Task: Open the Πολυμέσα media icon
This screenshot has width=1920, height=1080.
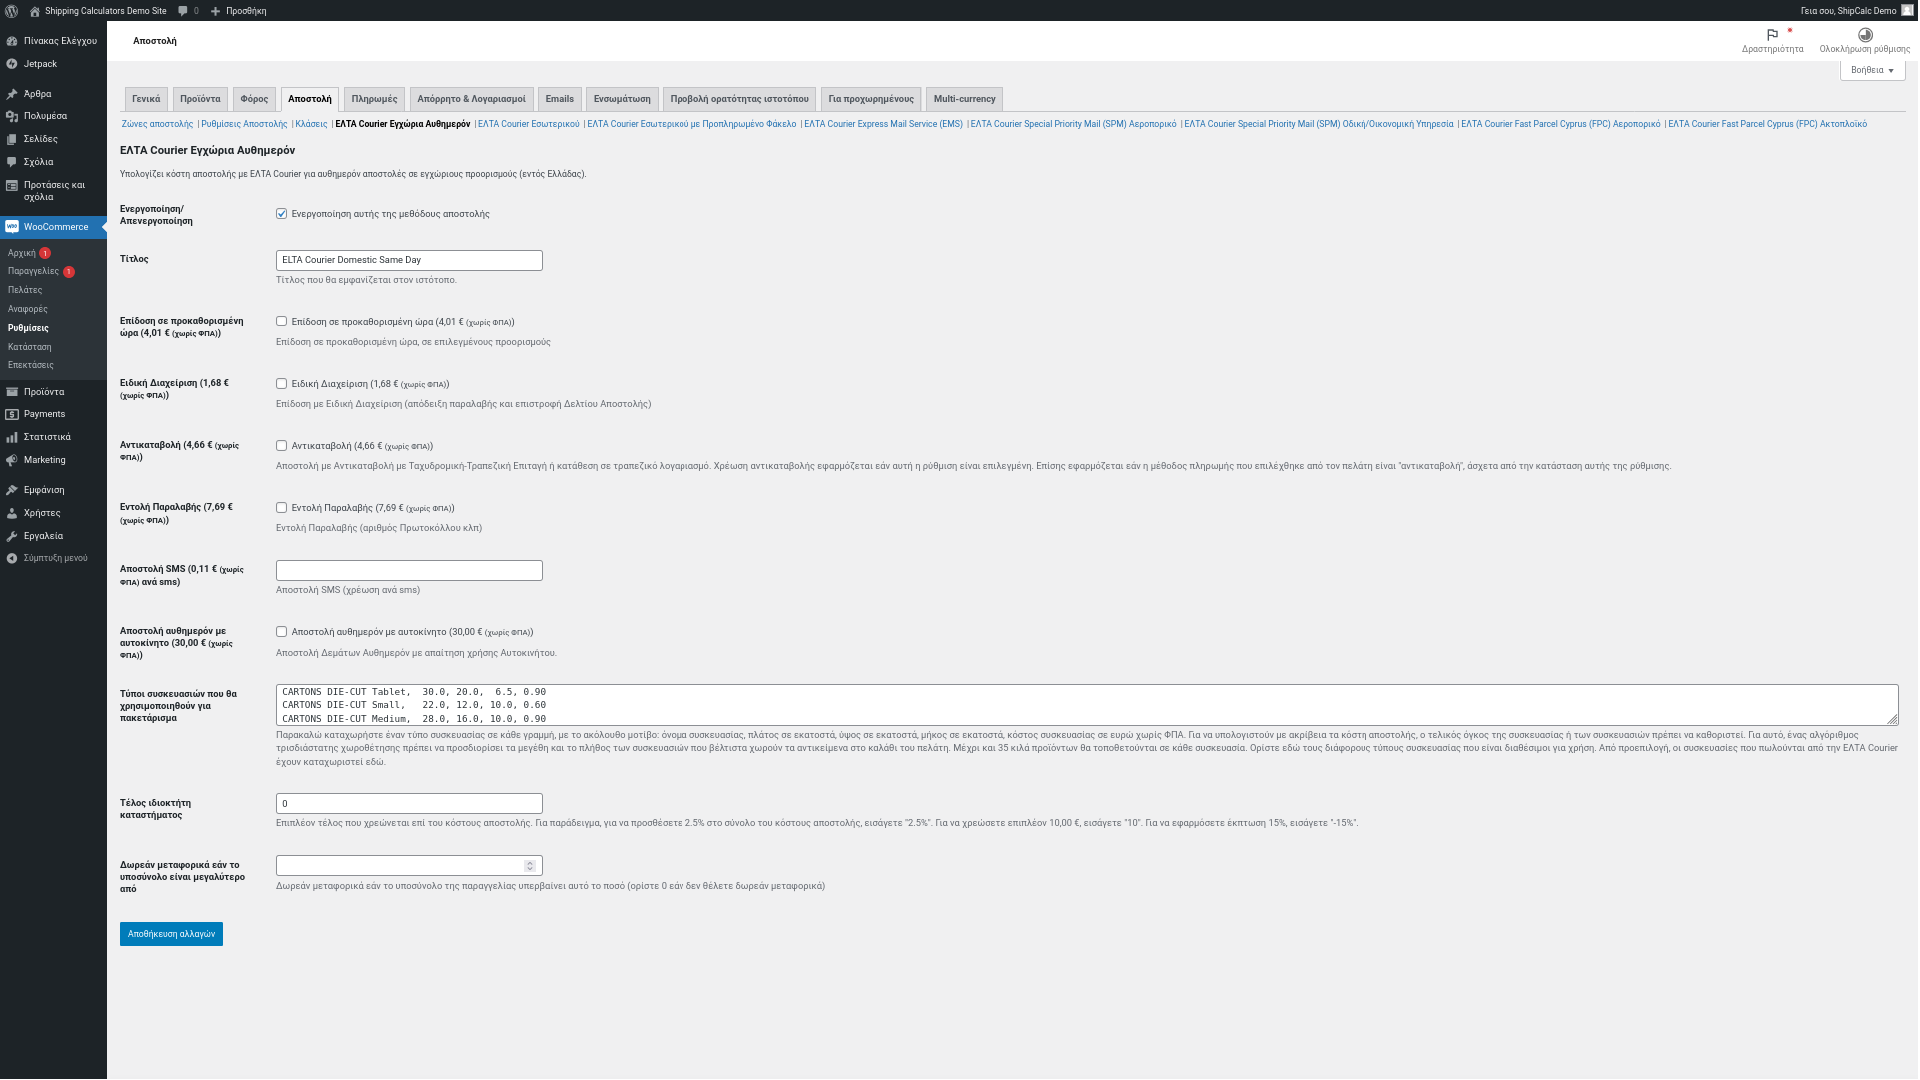Action: tap(12, 116)
